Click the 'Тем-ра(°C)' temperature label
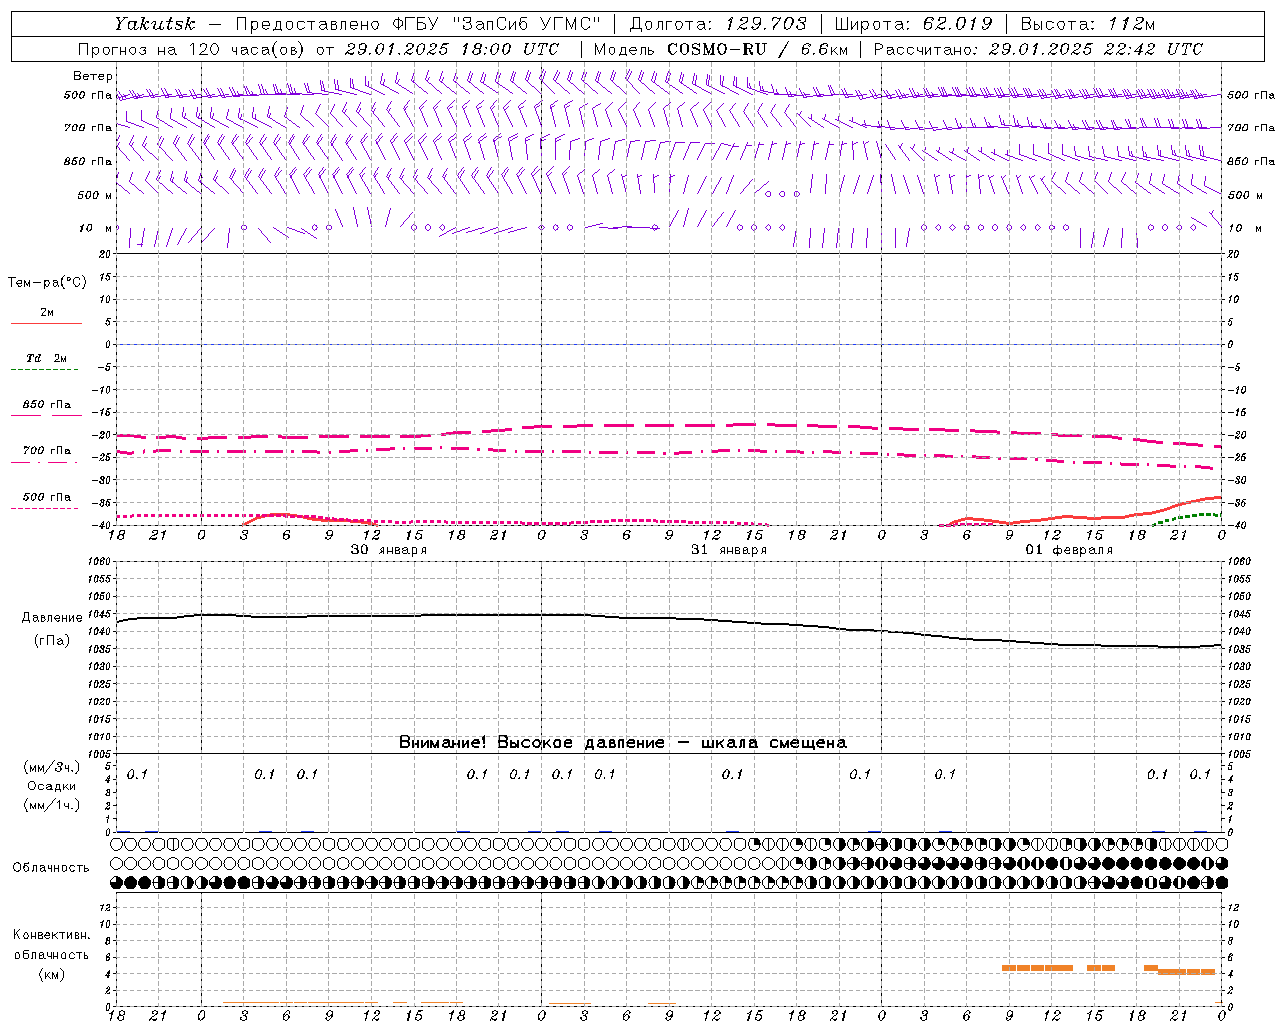Screen dimensions: 1280x1024 coord(47,283)
